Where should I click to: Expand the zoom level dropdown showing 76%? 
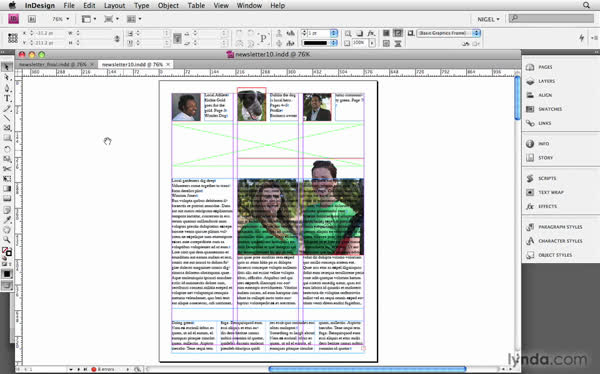61,19
